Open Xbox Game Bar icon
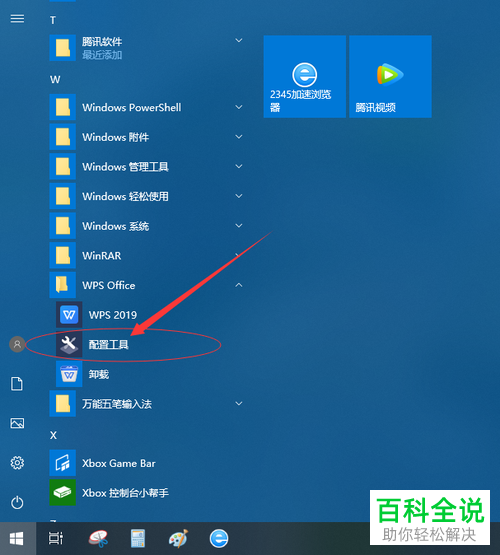 pyautogui.click(x=63, y=463)
